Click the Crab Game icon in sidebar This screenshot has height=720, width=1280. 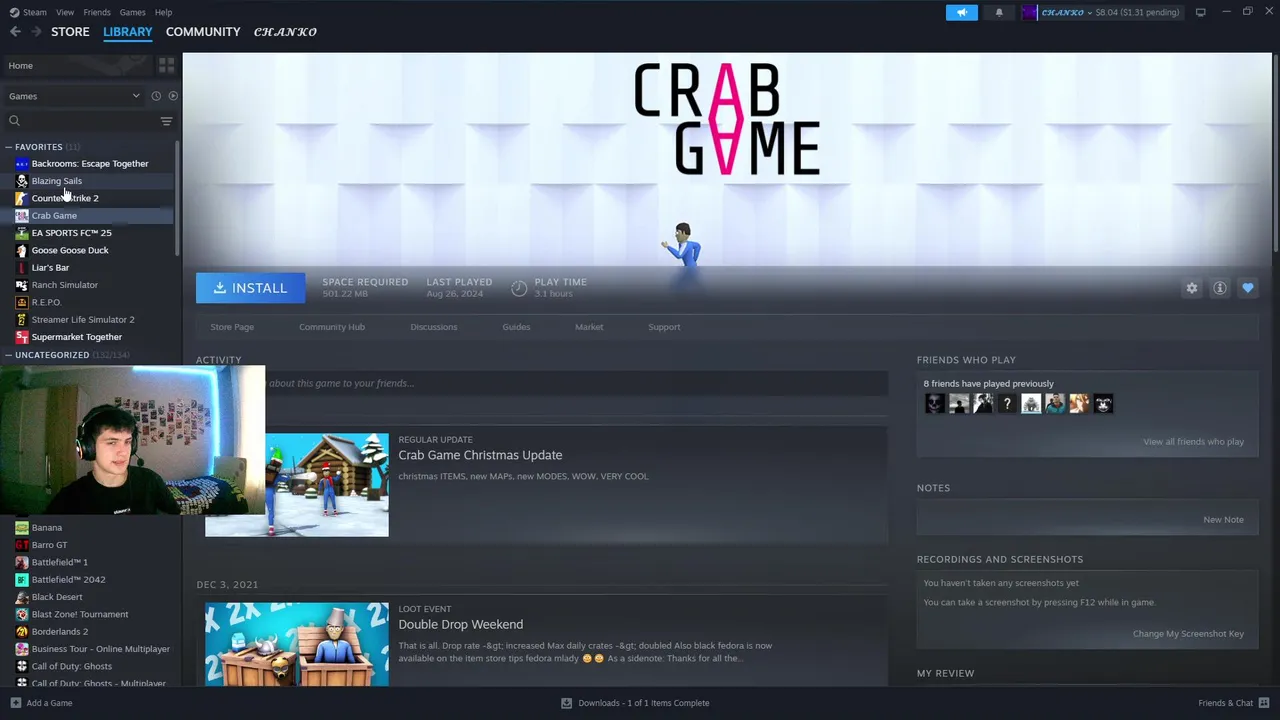pos(22,216)
